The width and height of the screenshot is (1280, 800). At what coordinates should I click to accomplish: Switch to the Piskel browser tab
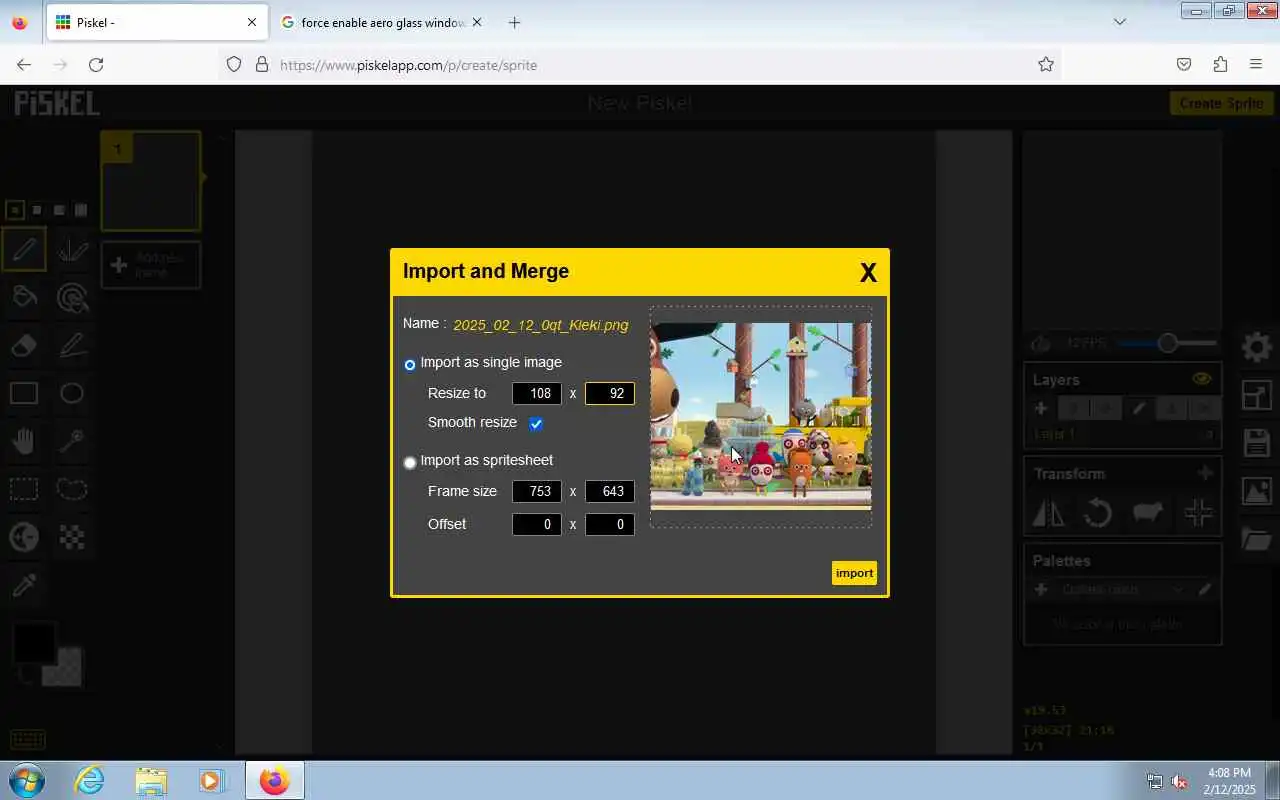(156, 22)
